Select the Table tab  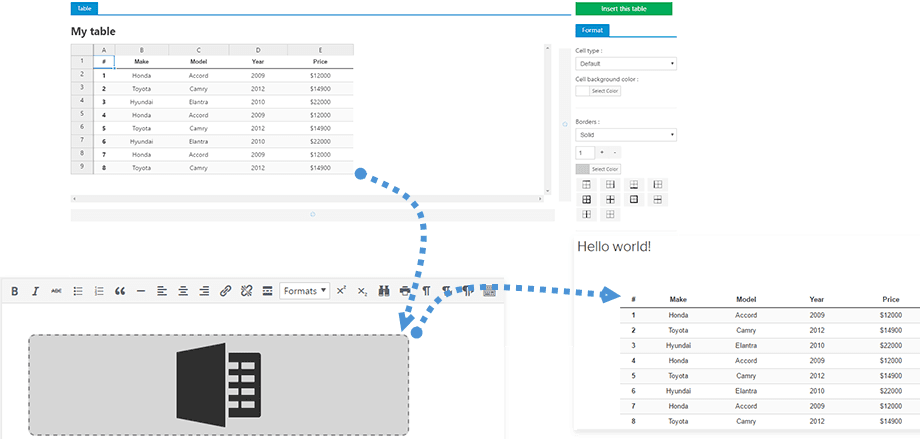pos(84,8)
